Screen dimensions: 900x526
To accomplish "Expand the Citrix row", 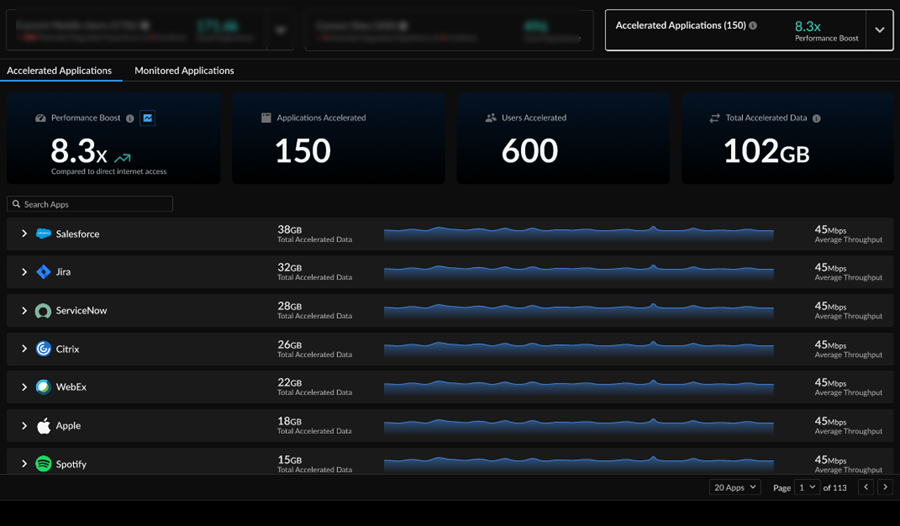I will click(24, 349).
